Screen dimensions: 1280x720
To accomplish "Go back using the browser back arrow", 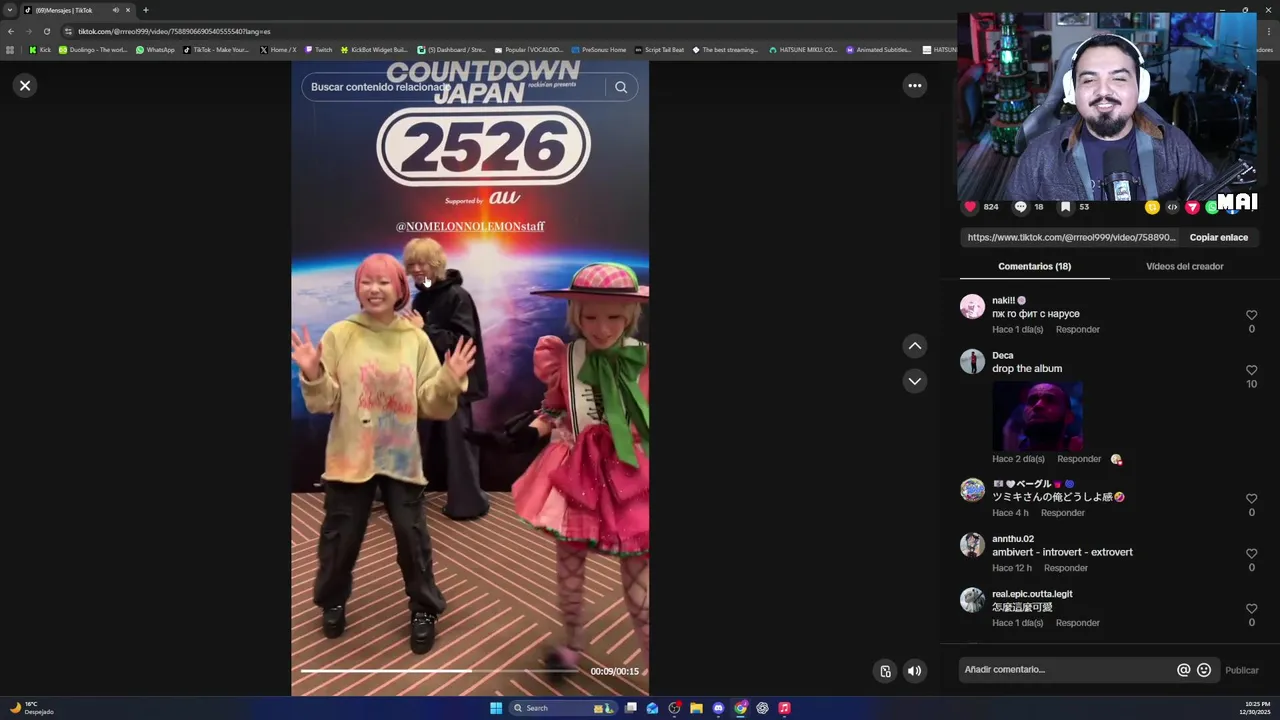I will [x=11, y=31].
